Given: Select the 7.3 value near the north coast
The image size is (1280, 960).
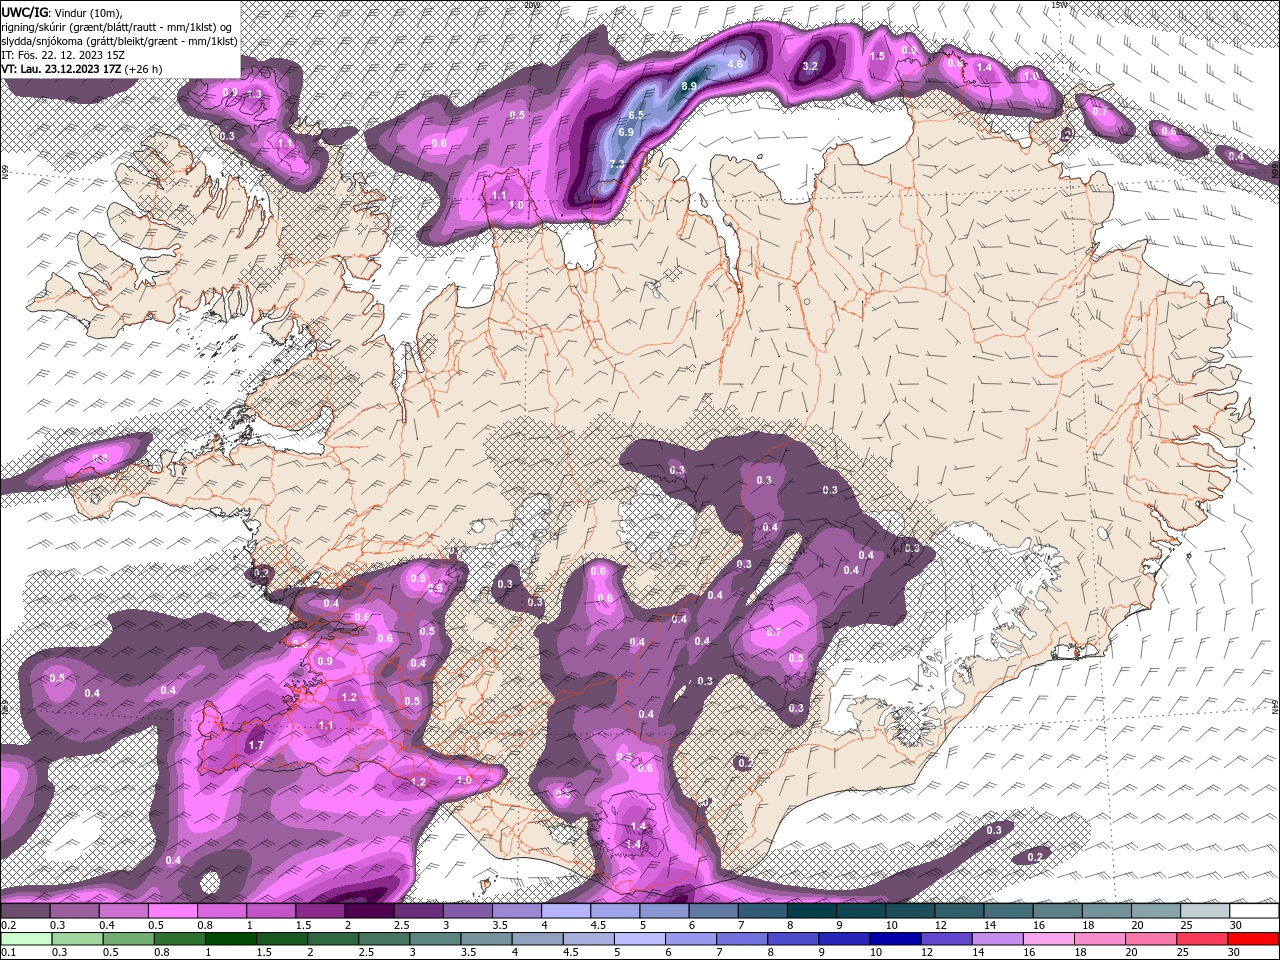Looking at the screenshot, I should click(617, 165).
